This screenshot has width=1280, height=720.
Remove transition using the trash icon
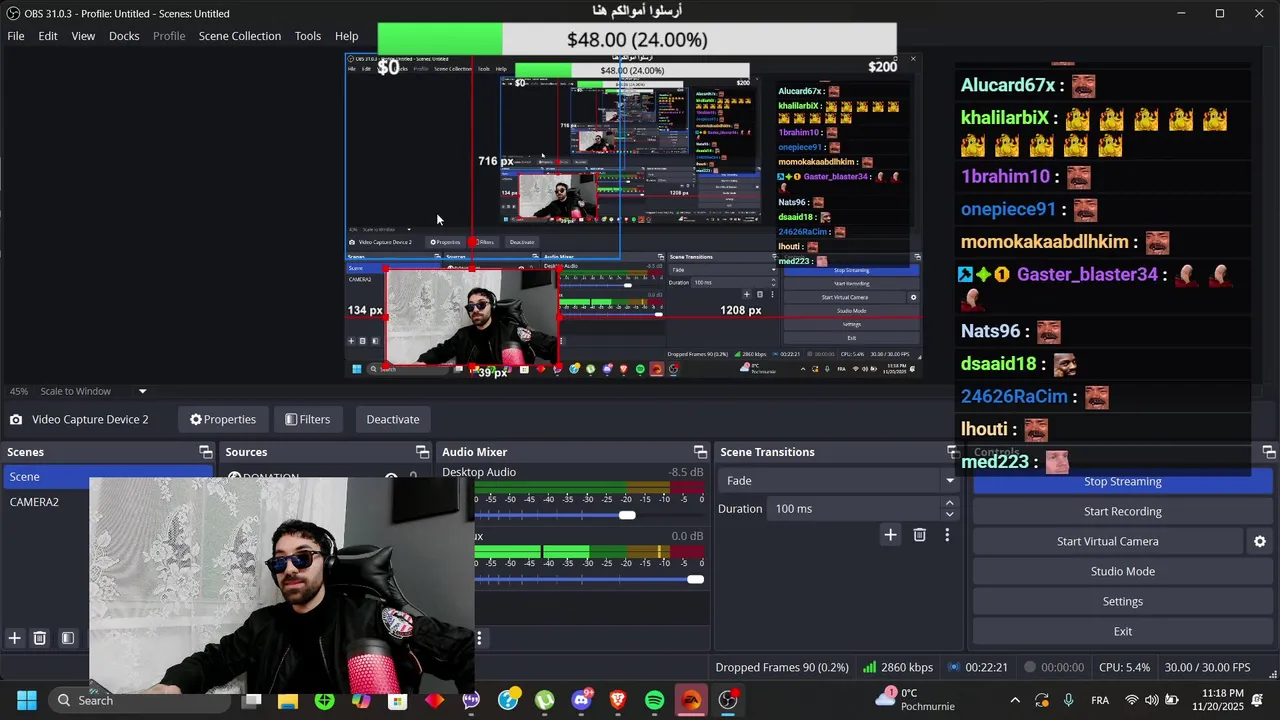click(920, 535)
